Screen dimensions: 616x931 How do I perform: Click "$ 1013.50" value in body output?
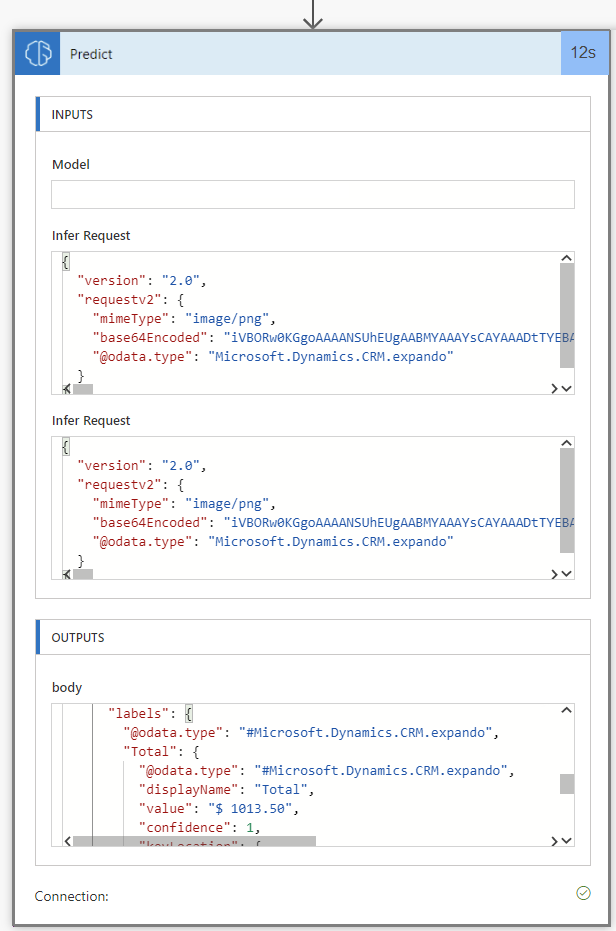[x=250, y=809]
